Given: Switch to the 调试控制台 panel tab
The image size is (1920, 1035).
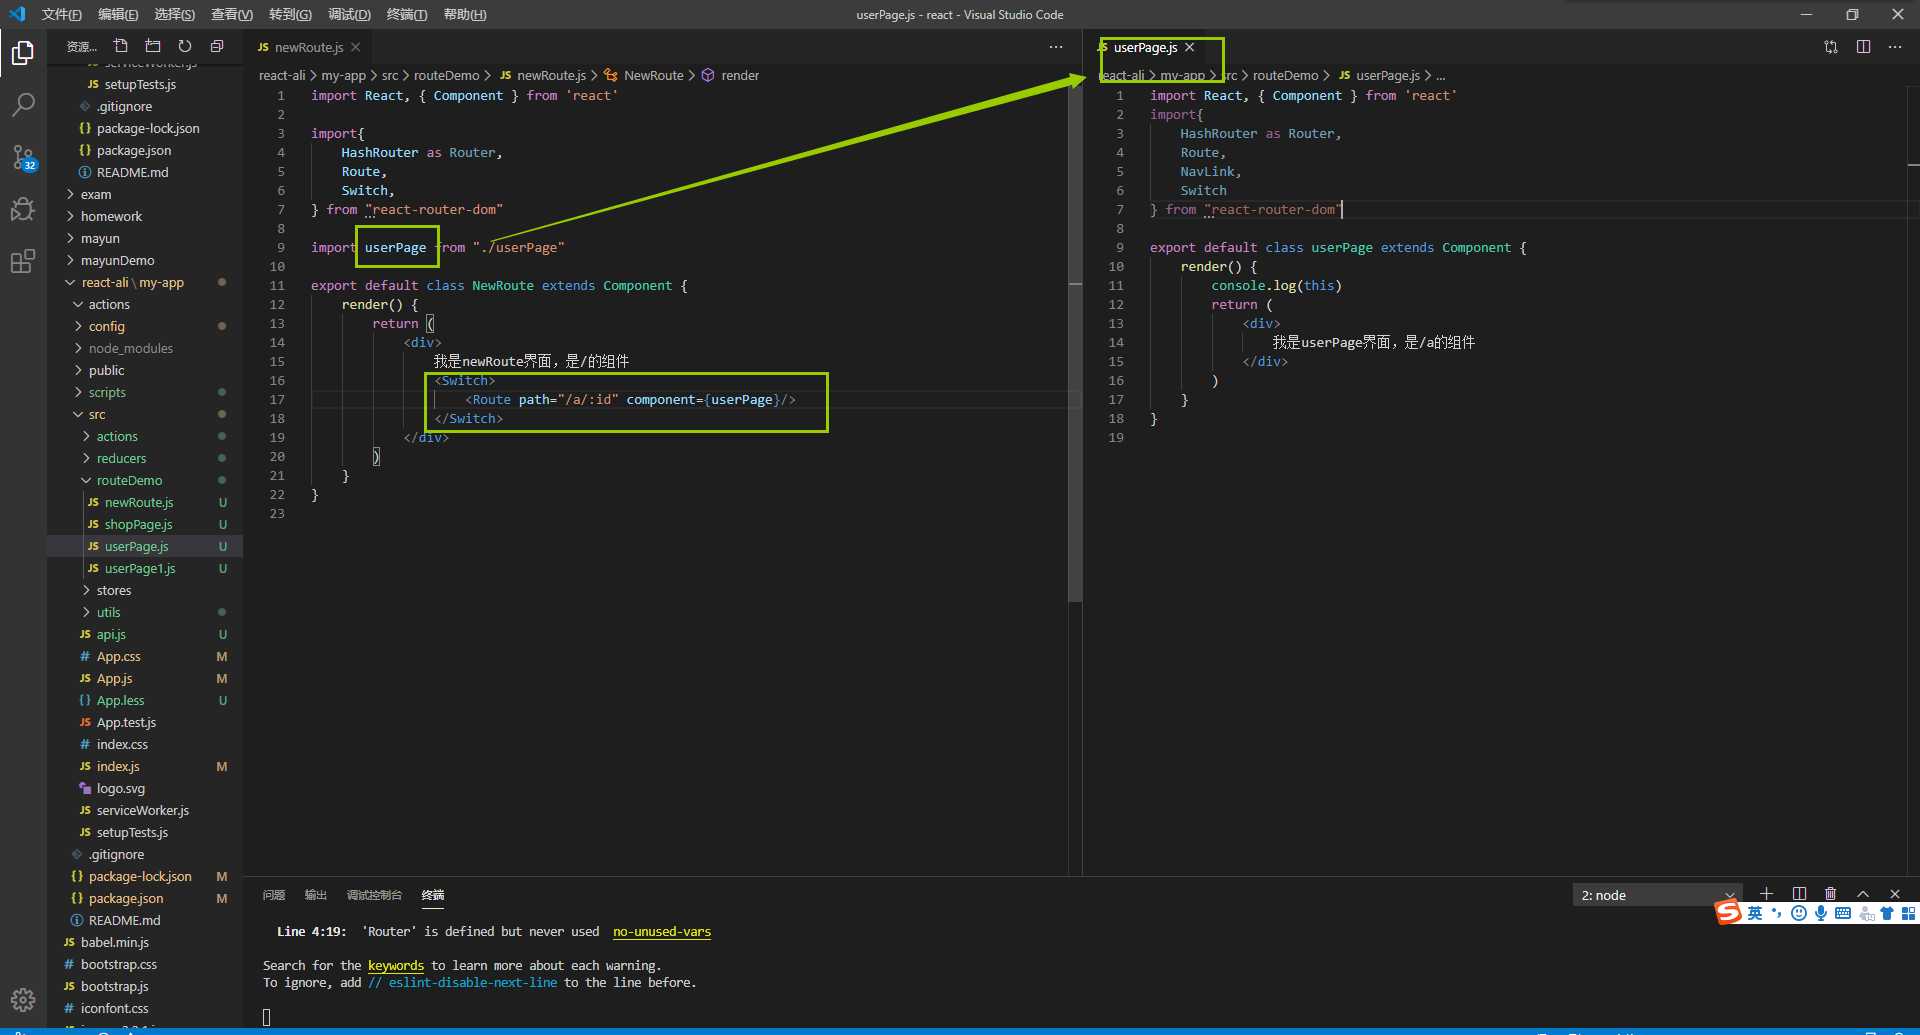Looking at the screenshot, I should pyautogui.click(x=374, y=895).
